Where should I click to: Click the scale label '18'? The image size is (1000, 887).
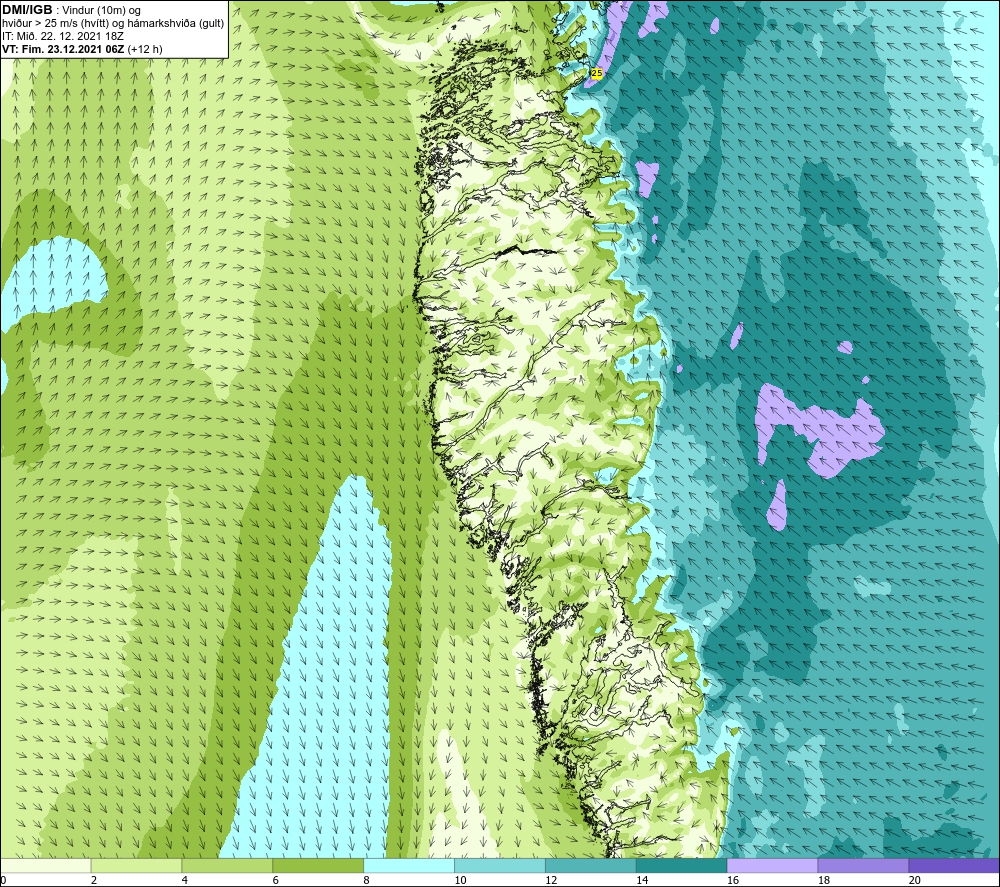pos(823,880)
